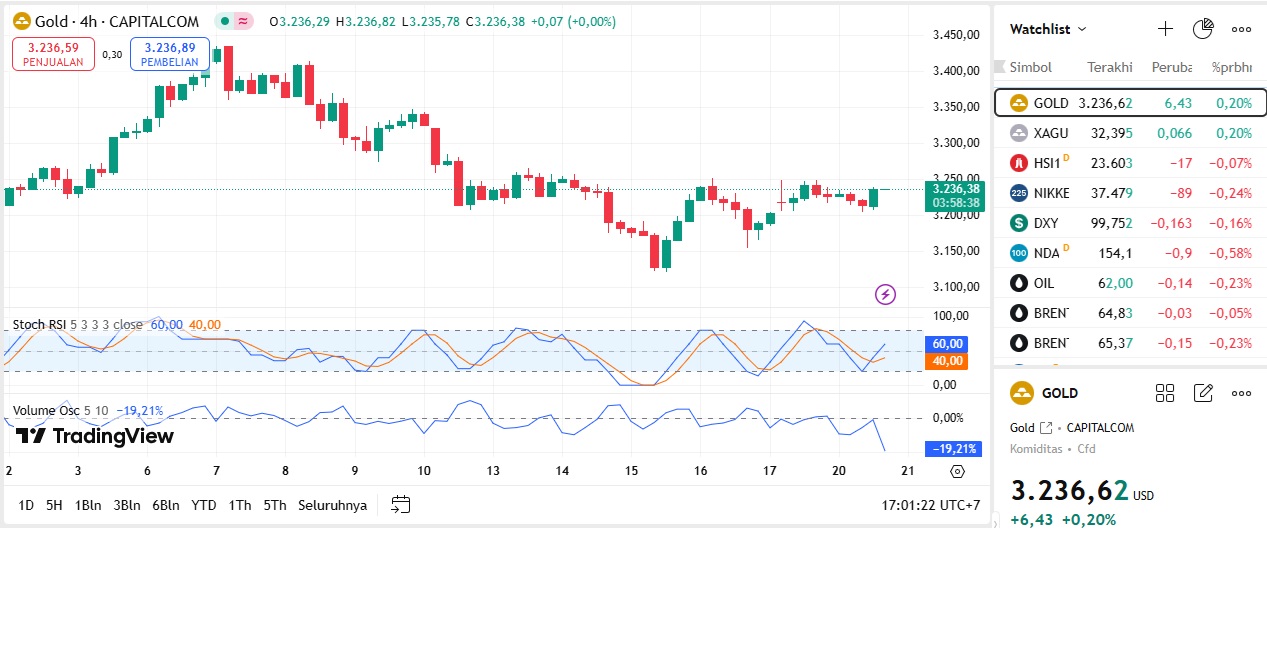The width and height of the screenshot is (1267, 648).
Task: Click the external link icon beside Gold
Action: (1046, 428)
